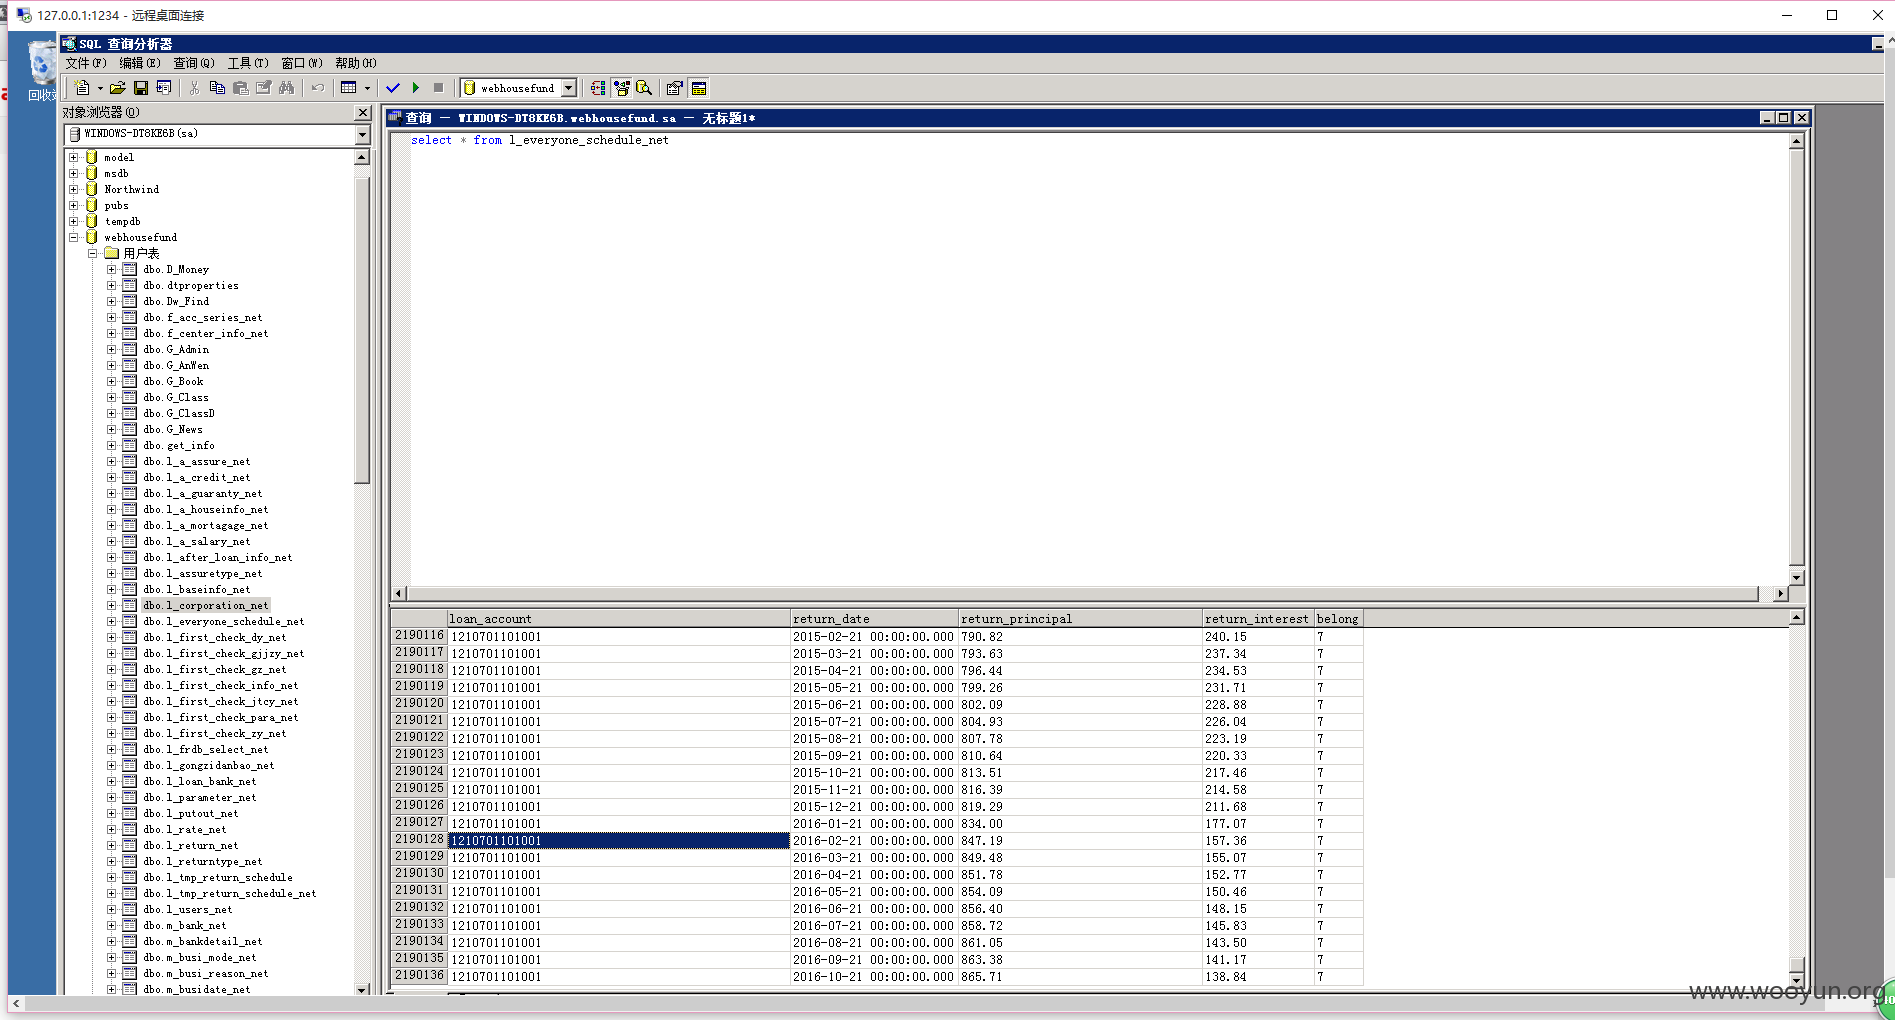
Task: Click the Paste toolbar icon
Action: (x=240, y=88)
